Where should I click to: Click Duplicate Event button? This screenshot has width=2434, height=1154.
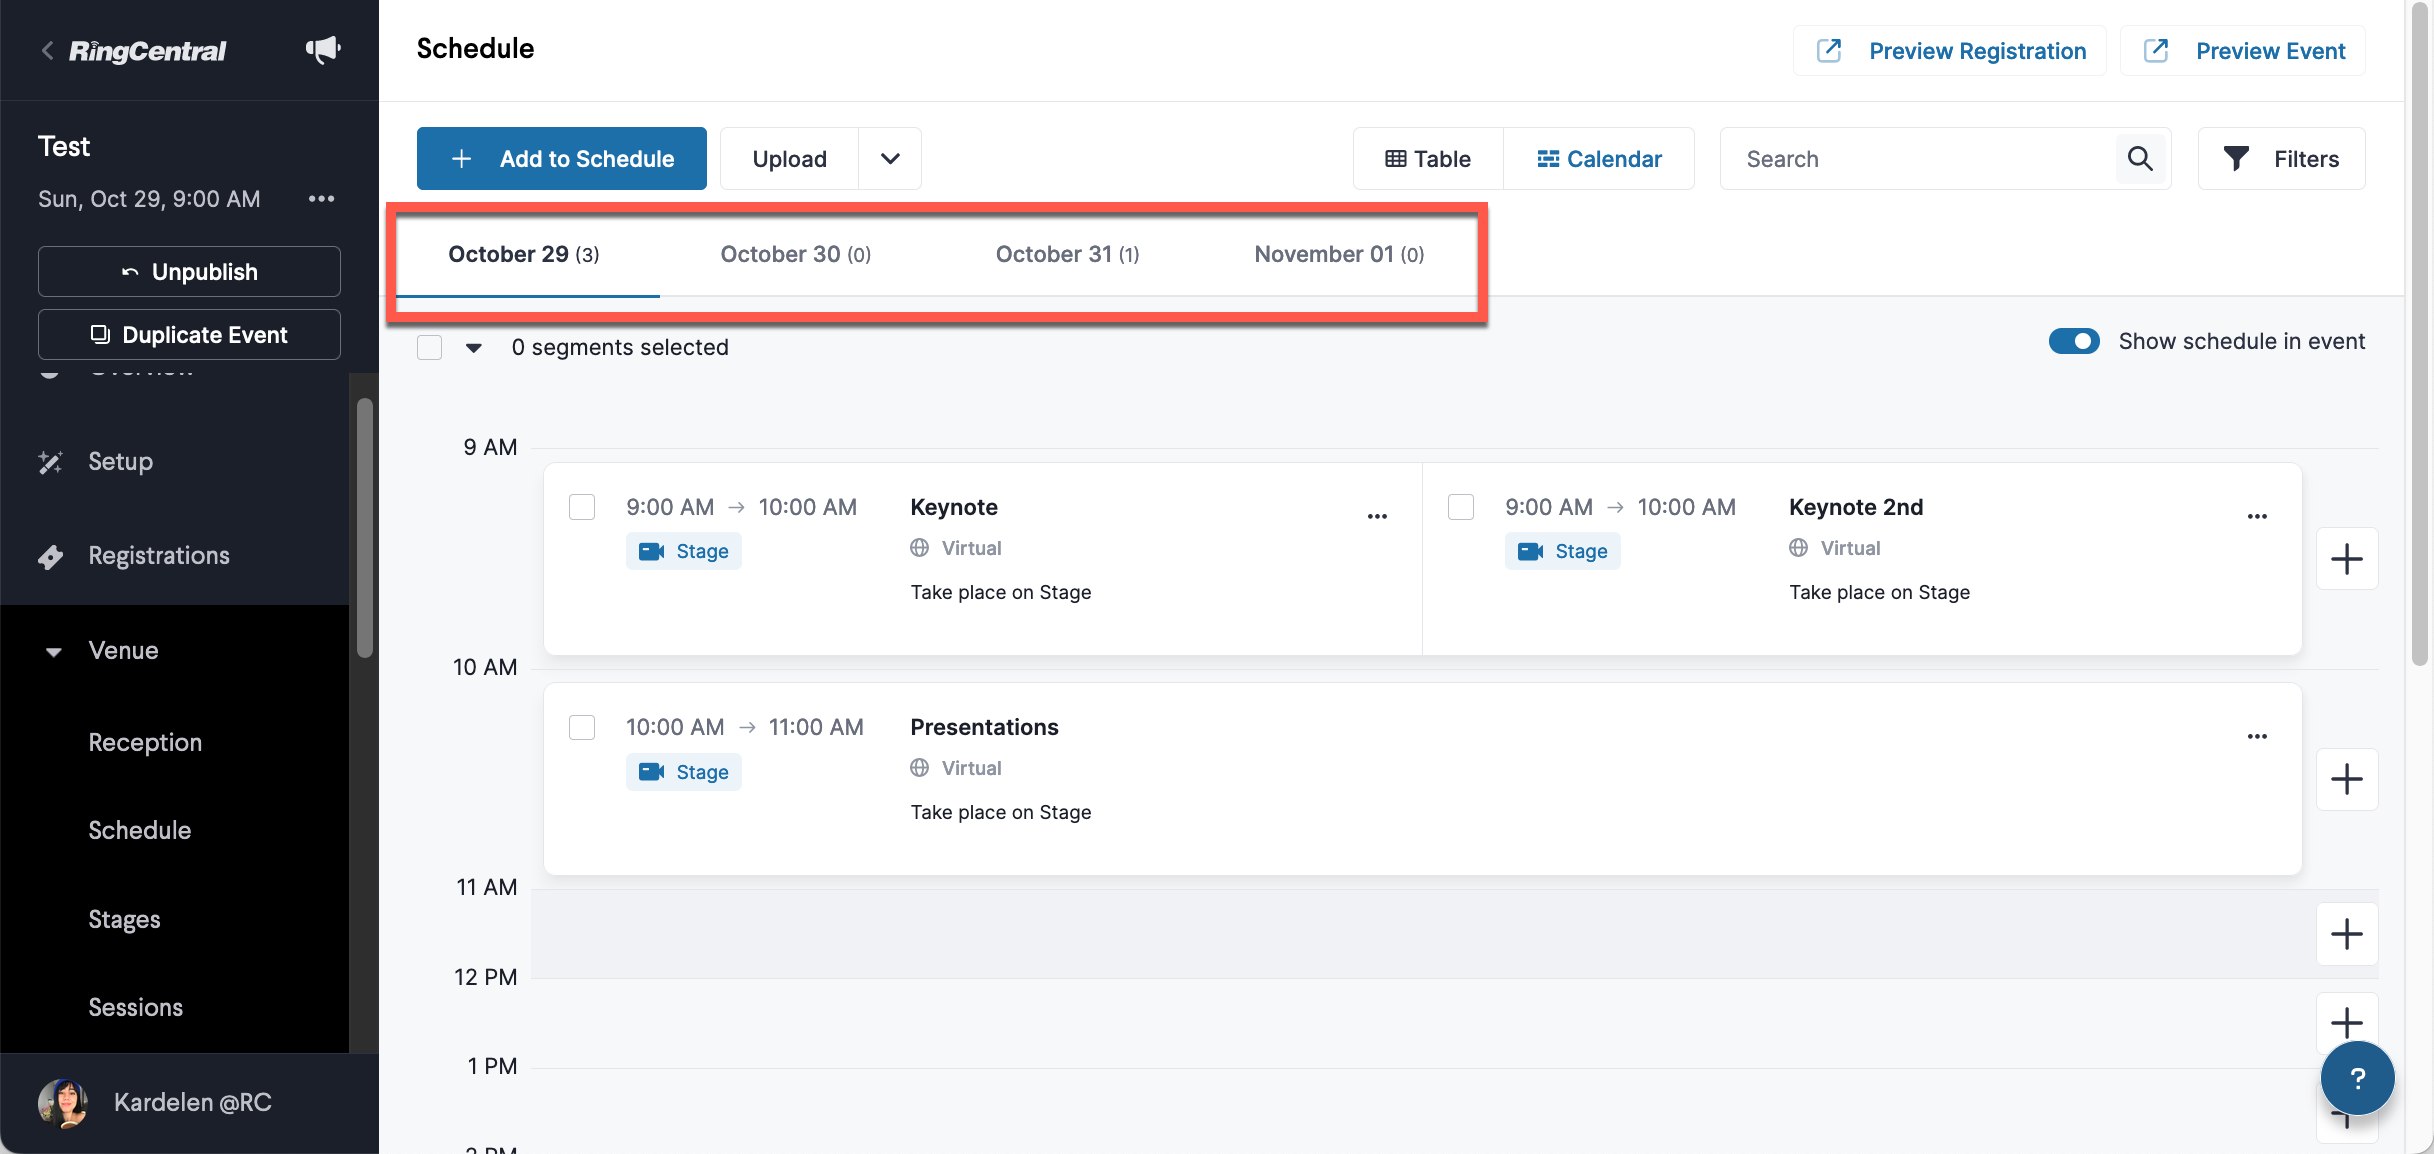click(x=189, y=335)
